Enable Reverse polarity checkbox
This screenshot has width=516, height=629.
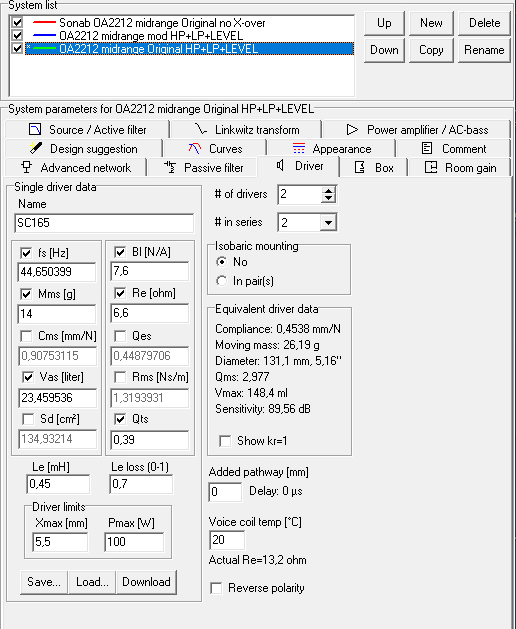pos(216,588)
